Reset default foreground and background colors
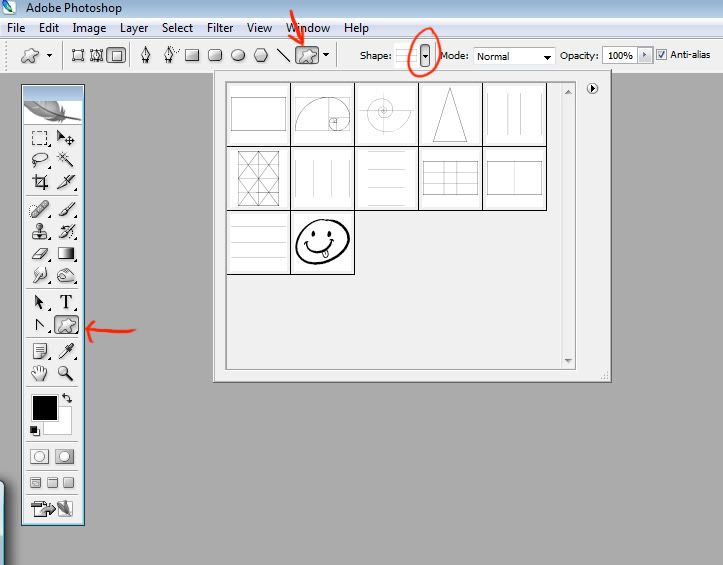Screen dimensions: 723x565 35,431
